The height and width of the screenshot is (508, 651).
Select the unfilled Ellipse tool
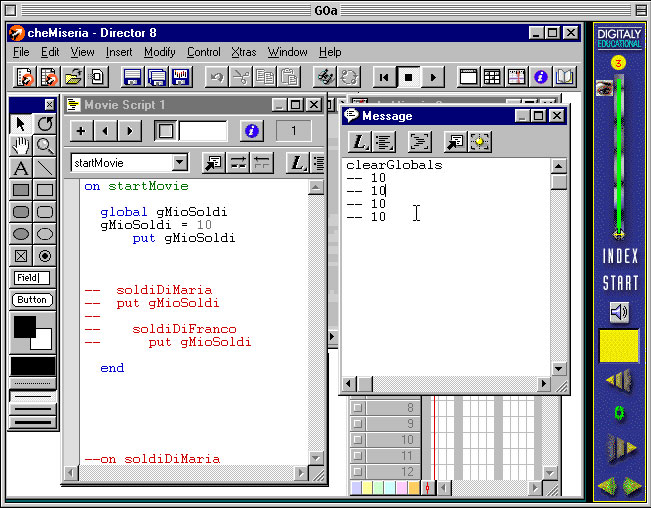(x=44, y=234)
